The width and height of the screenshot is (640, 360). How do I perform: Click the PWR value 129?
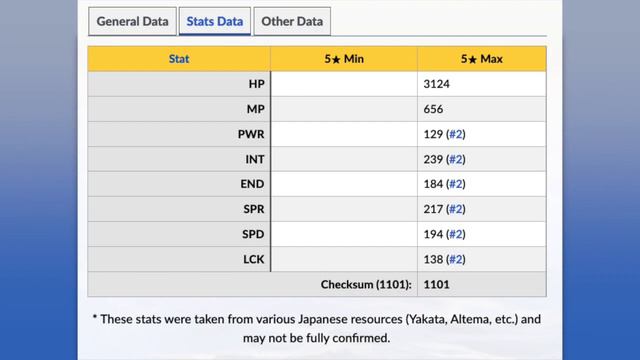pyautogui.click(x=433, y=134)
